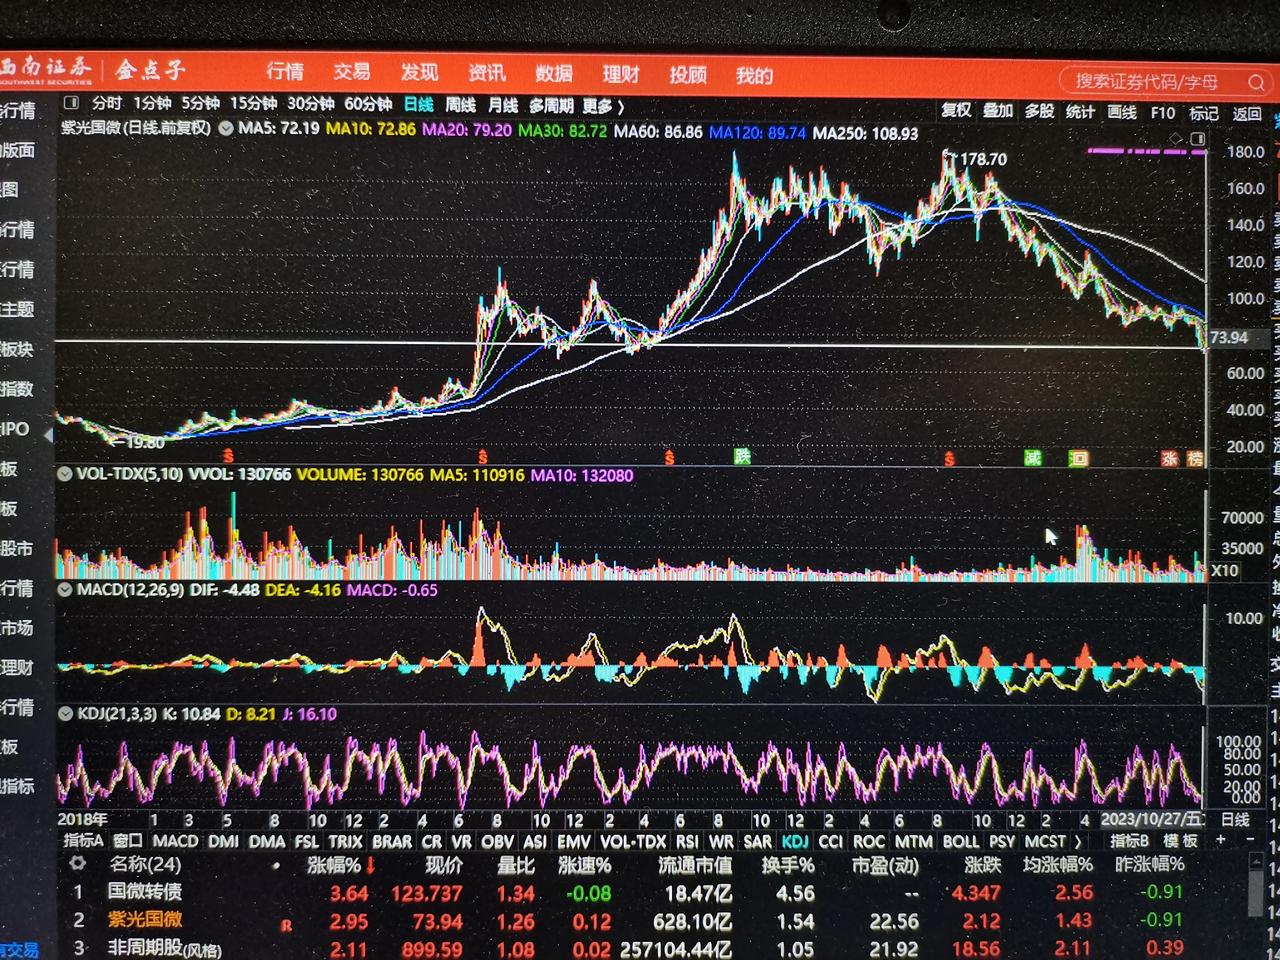Switch to 15分钟 chart period

pyautogui.click(x=254, y=103)
